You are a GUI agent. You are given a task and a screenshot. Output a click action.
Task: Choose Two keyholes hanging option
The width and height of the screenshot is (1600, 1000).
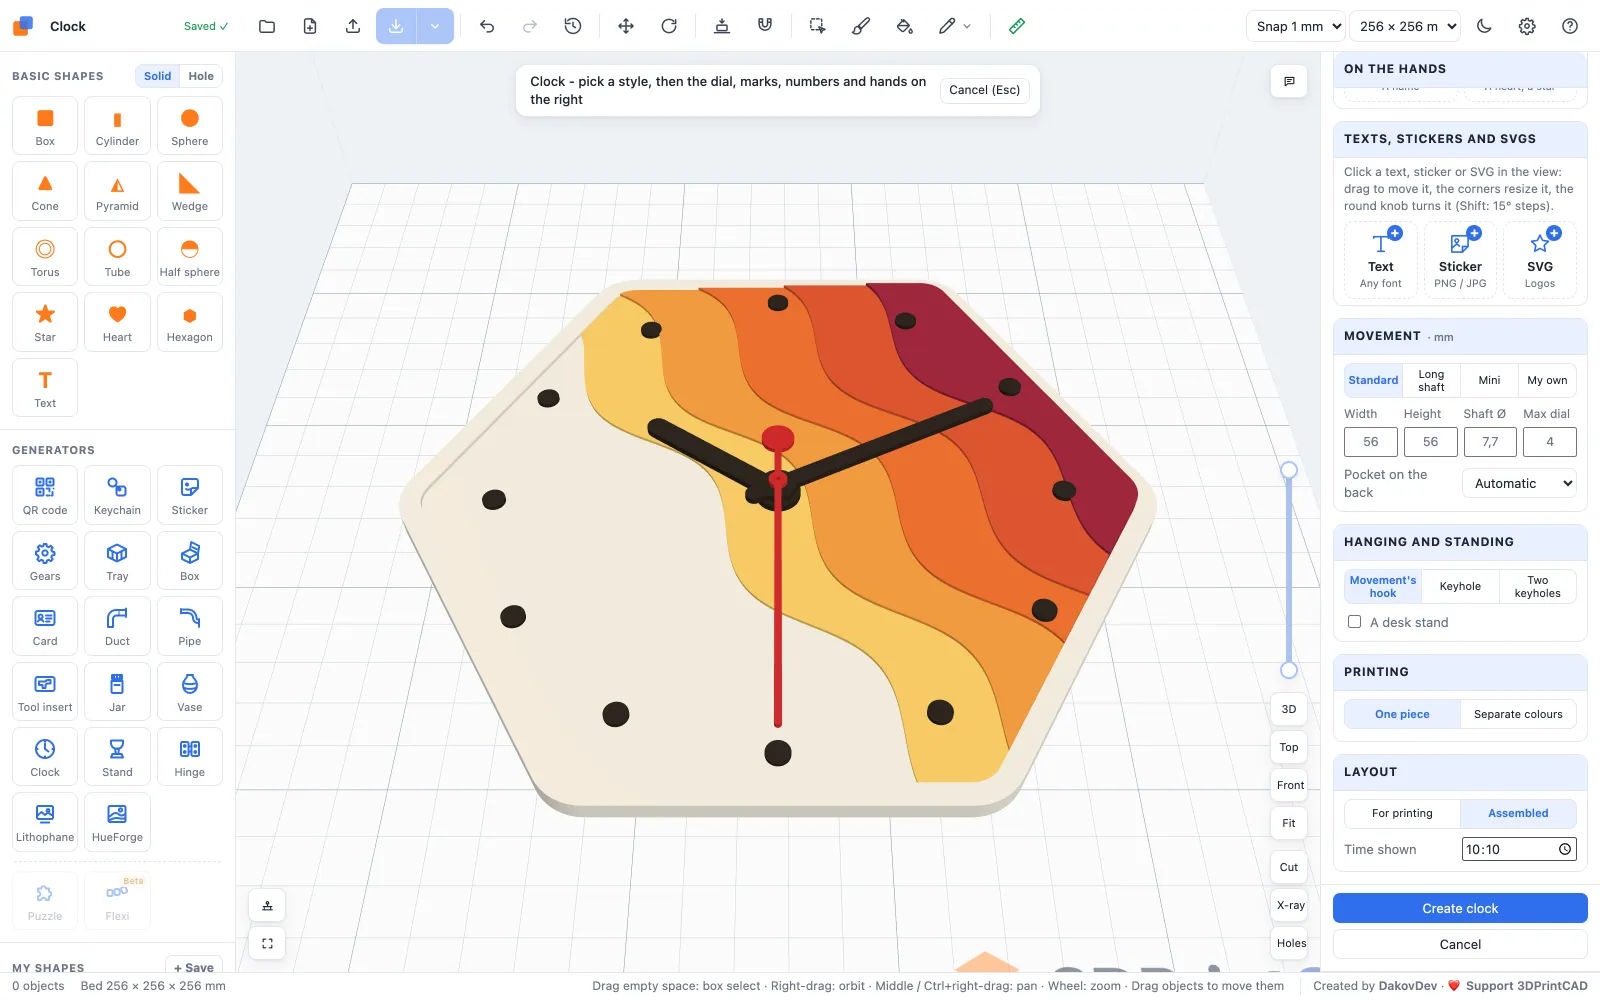[1537, 586]
